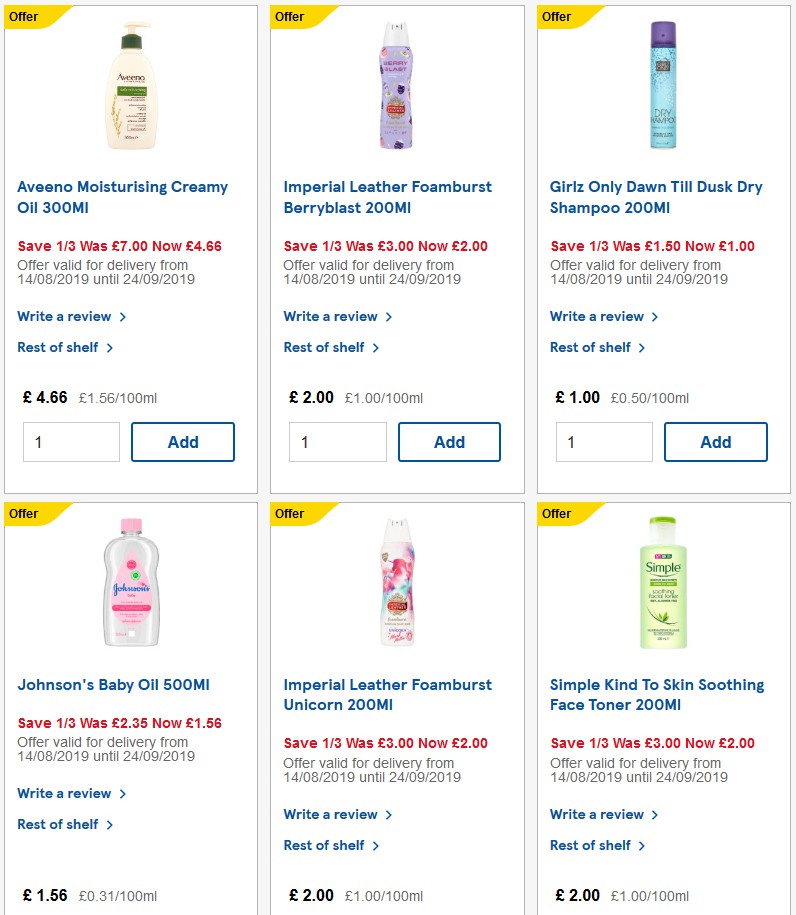Write a review for Simple Face Toner
Viewport: 796px width, 915px height.
pos(597,814)
